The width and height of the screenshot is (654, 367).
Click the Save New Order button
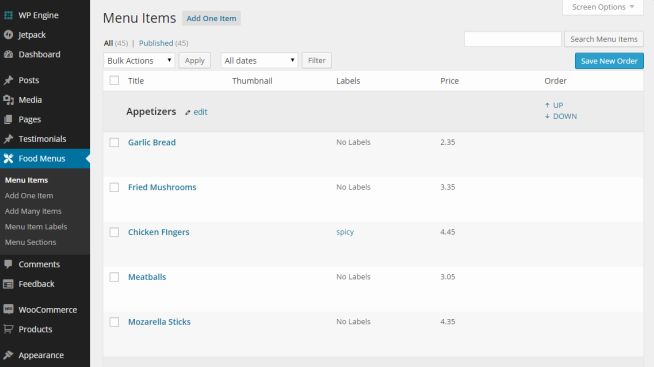609,61
